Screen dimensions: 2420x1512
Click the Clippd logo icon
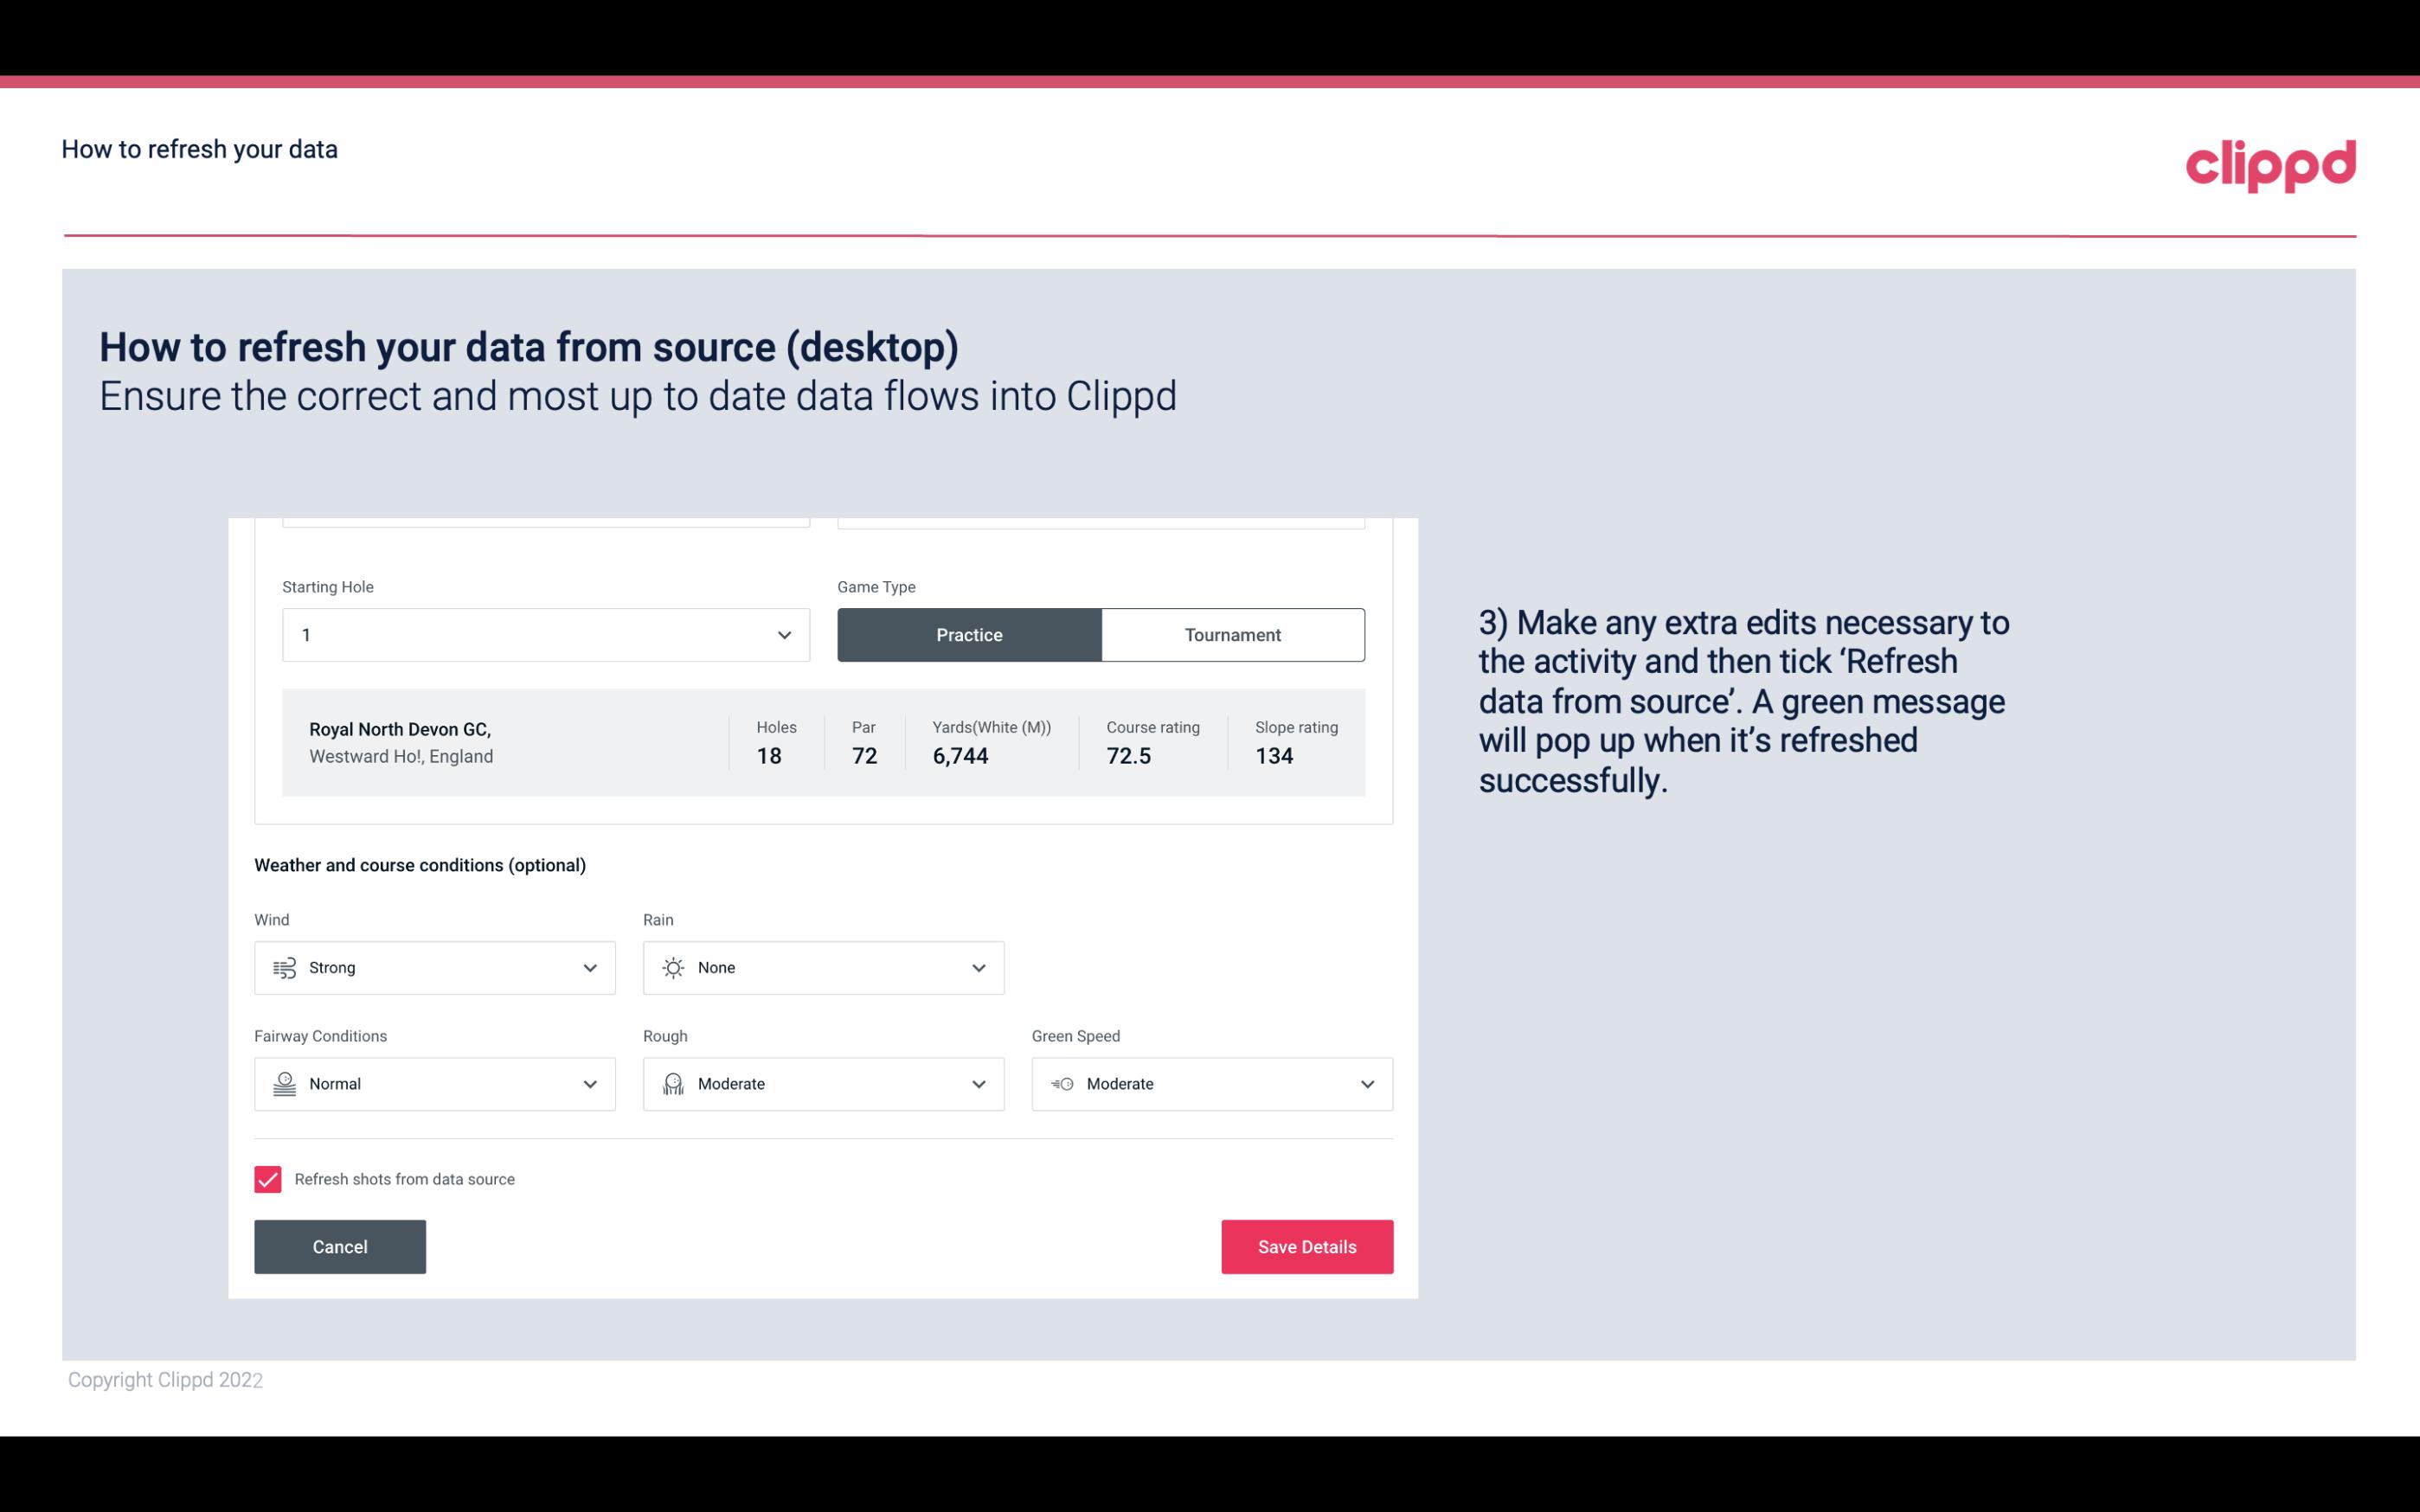pos(2269,162)
